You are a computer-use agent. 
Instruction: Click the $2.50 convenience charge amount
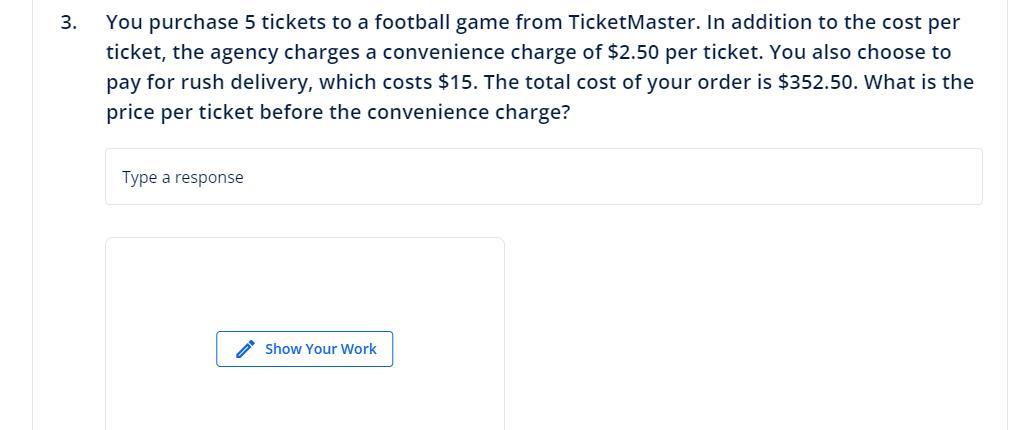coord(633,52)
